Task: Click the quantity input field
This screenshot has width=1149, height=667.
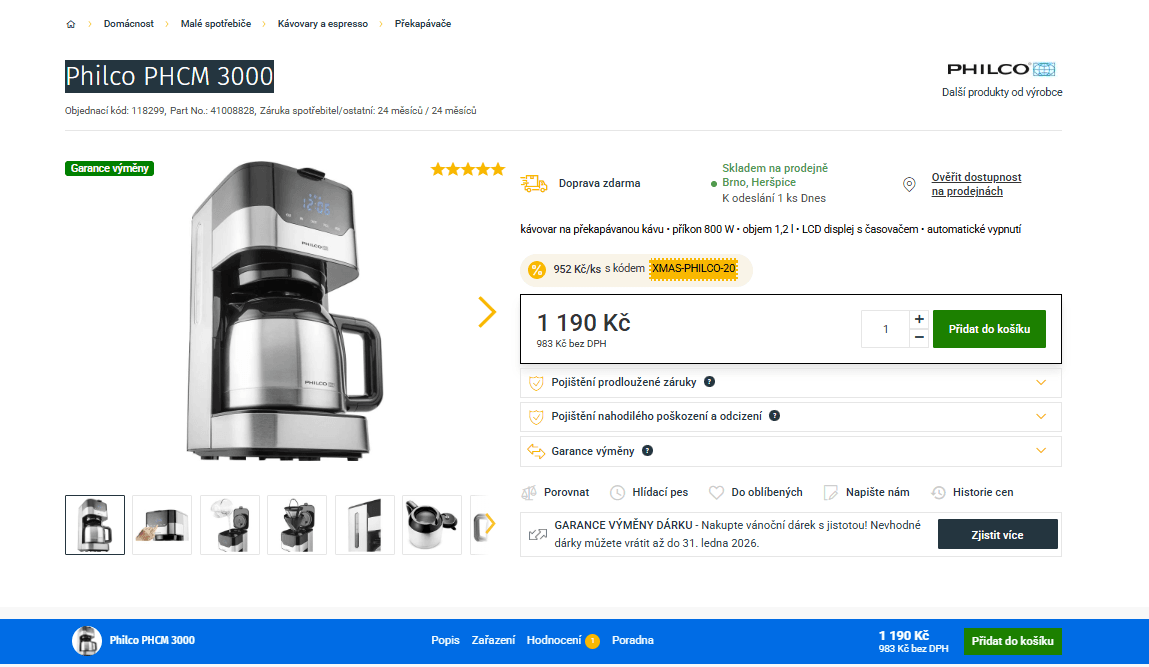Action: [x=885, y=329]
